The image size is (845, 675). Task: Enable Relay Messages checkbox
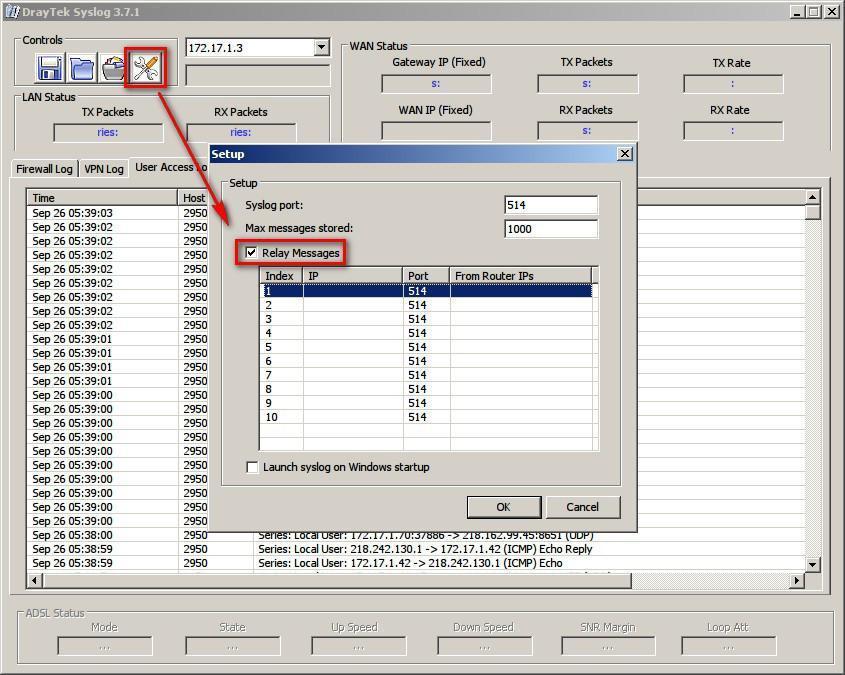tap(251, 253)
